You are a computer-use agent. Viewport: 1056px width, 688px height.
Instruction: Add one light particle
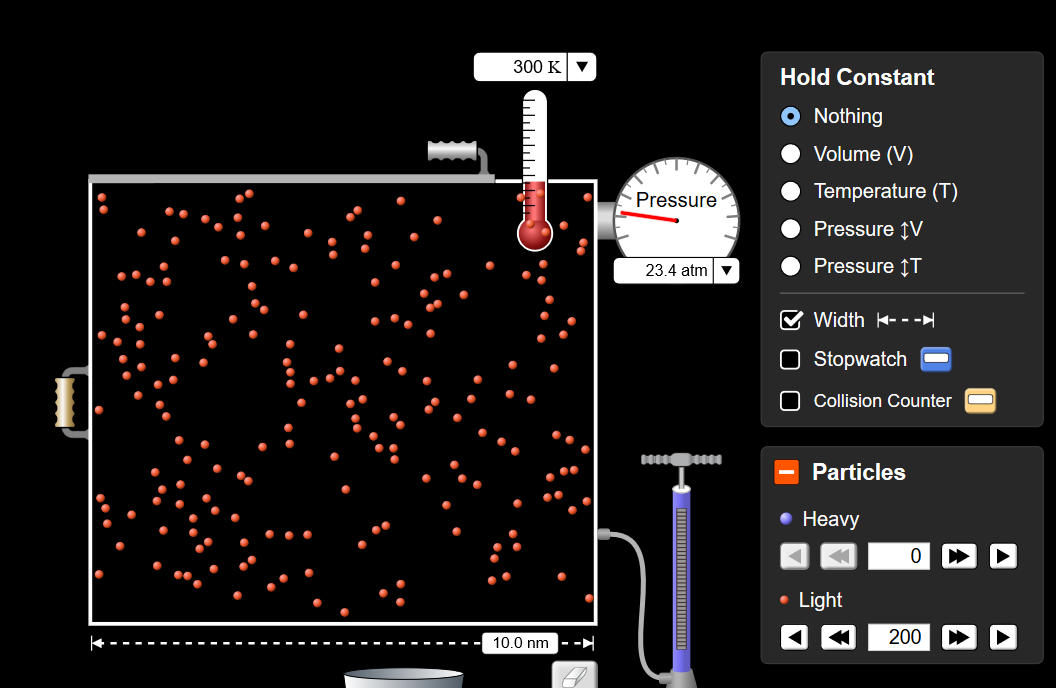point(1003,637)
